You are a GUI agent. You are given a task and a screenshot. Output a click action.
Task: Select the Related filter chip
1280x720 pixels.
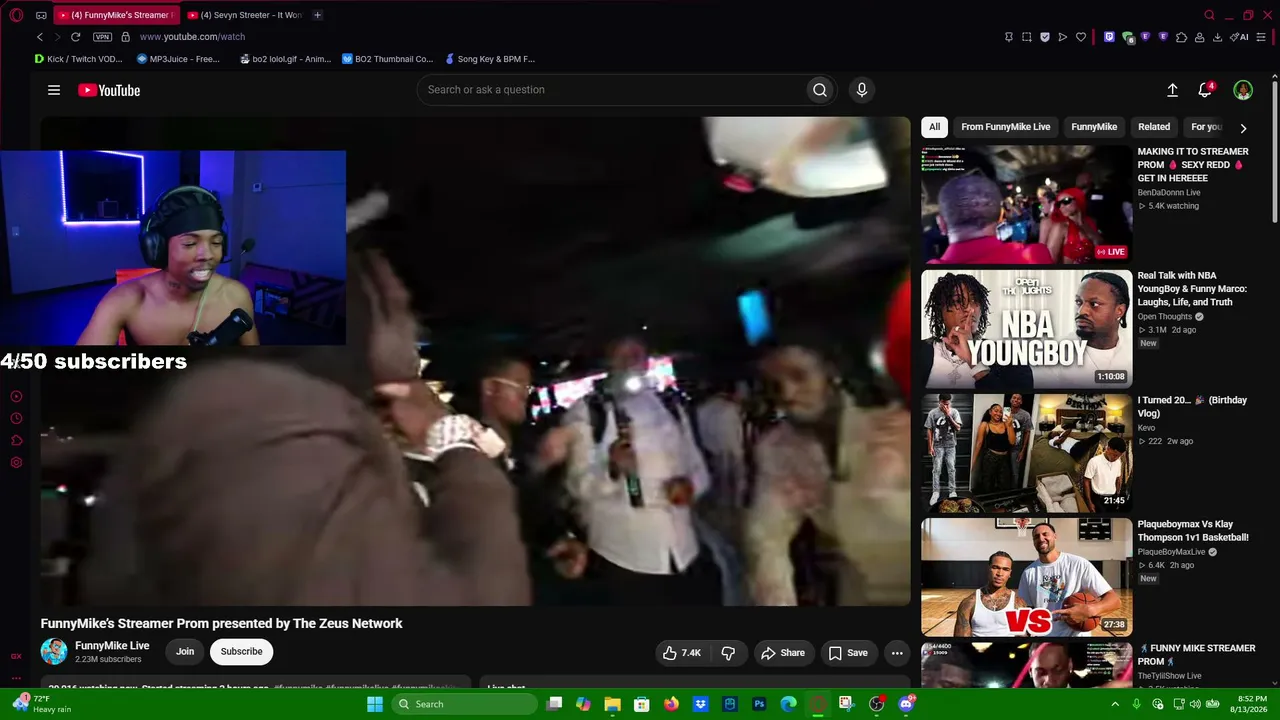(1153, 127)
